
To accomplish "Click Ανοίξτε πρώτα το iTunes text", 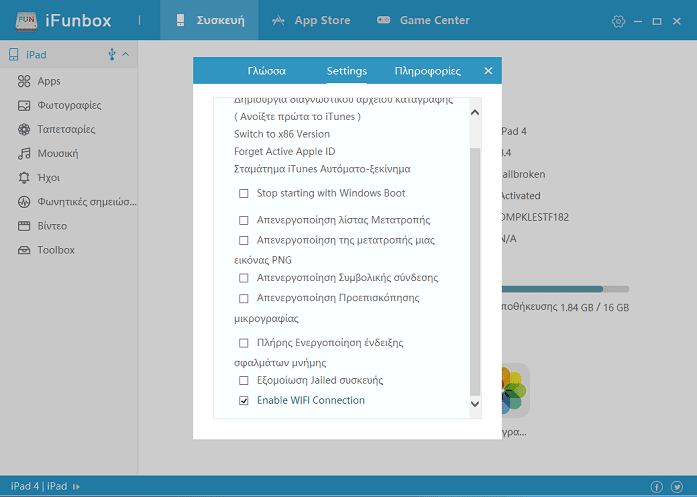I will (x=297, y=116).
